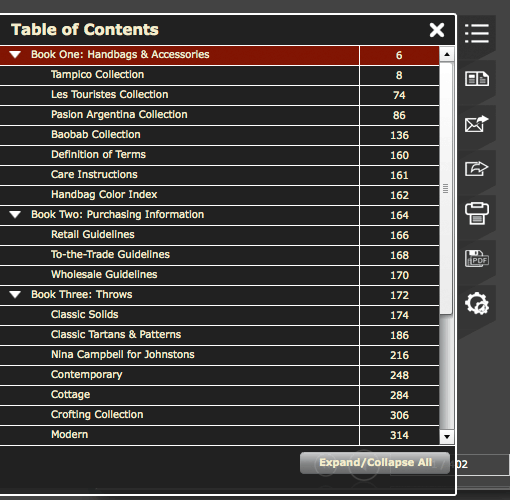Click the scrollbar up arrow
The height and width of the screenshot is (500, 510).
tap(447, 54)
